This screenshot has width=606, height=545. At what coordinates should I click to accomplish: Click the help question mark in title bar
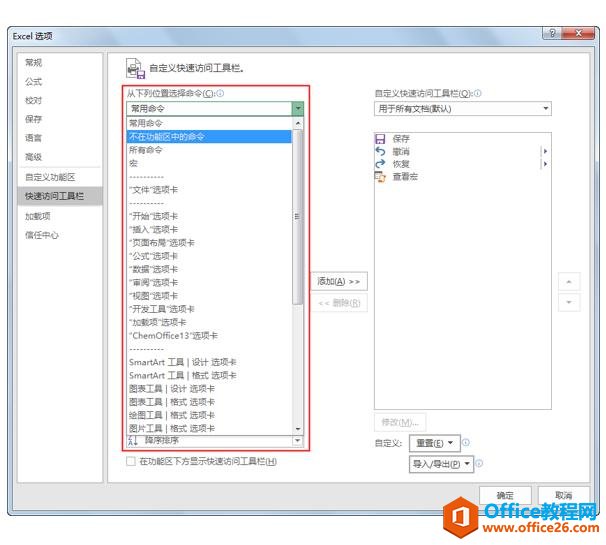tap(552, 33)
